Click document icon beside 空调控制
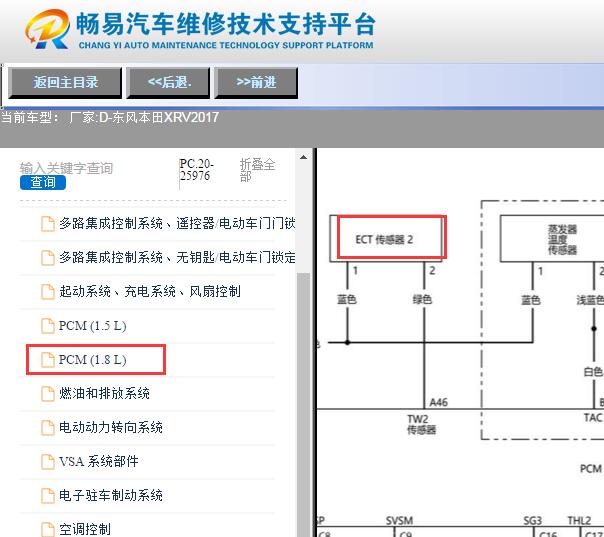Screen dimensions: 604x537 click(48, 529)
